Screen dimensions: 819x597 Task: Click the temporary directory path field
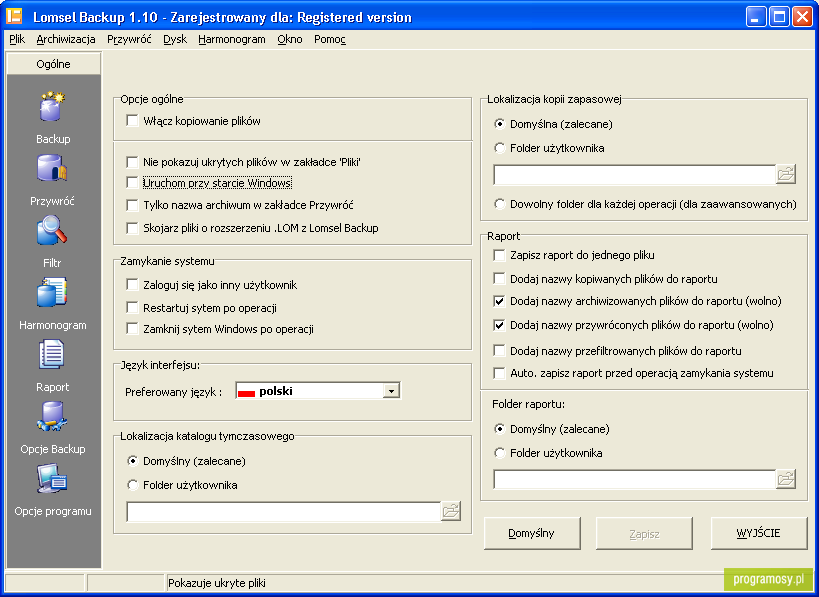coord(284,511)
